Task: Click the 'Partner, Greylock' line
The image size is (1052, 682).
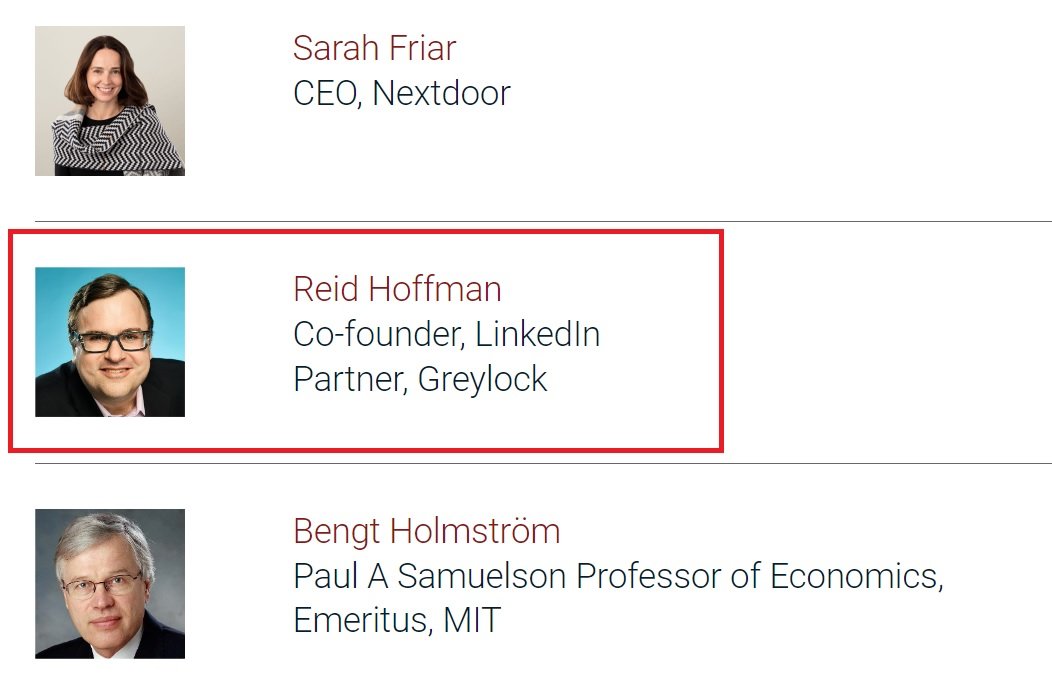Action: point(420,379)
